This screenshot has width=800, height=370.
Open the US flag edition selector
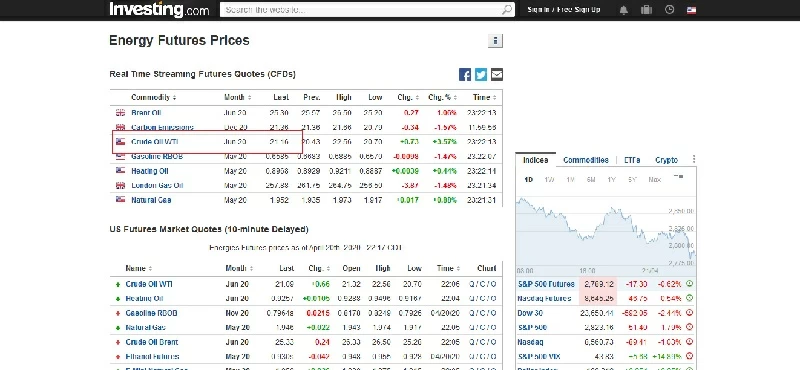[x=691, y=10]
